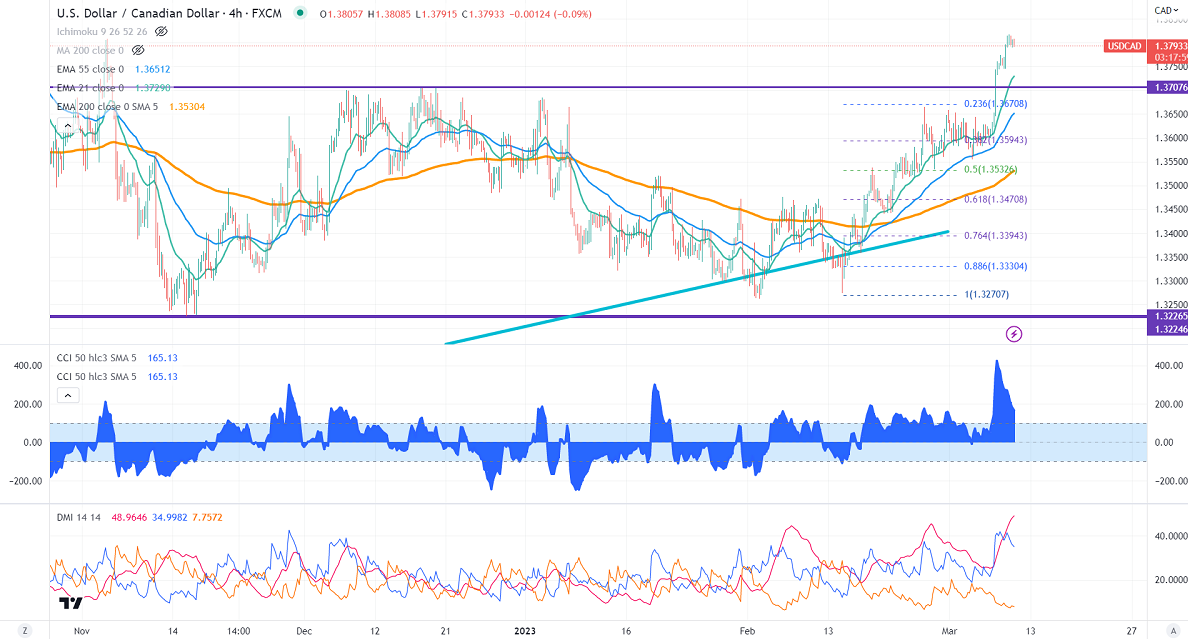Show the hidden Ichimoku indicator
Image resolution: width=1188 pixels, height=639 pixels.
coord(160,31)
